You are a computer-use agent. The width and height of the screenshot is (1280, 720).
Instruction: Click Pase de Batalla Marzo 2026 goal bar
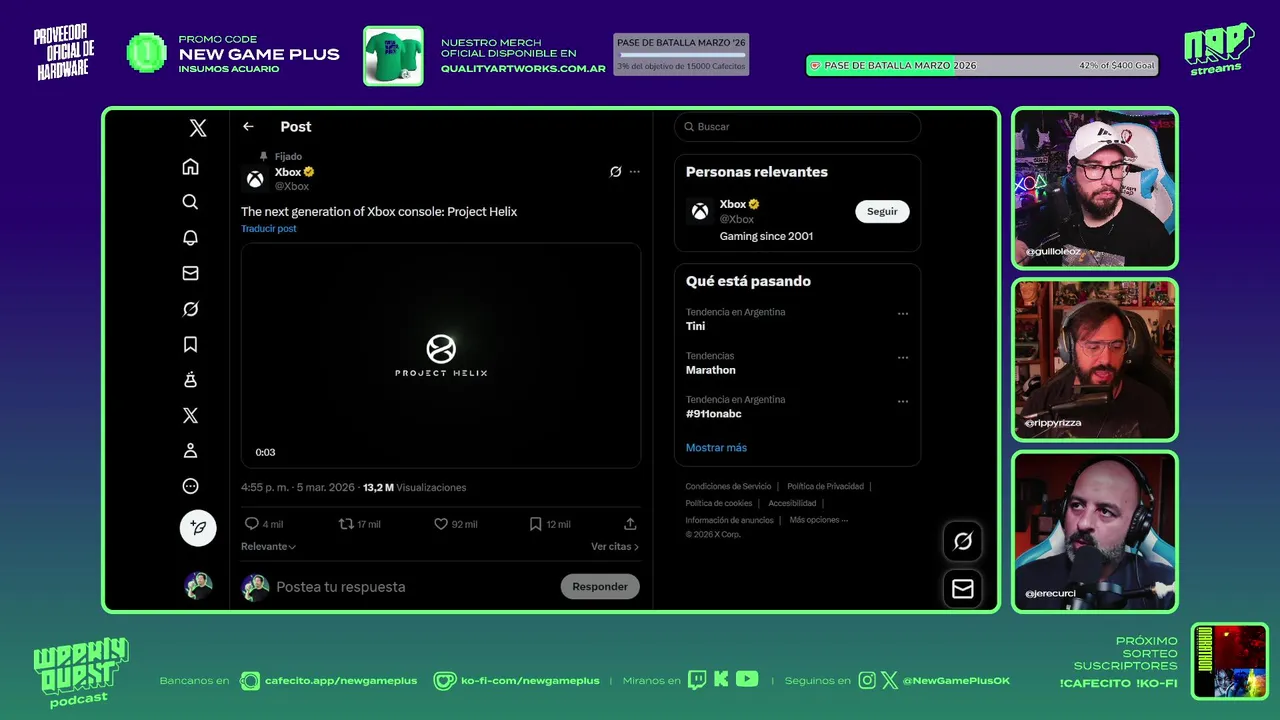(x=982, y=66)
